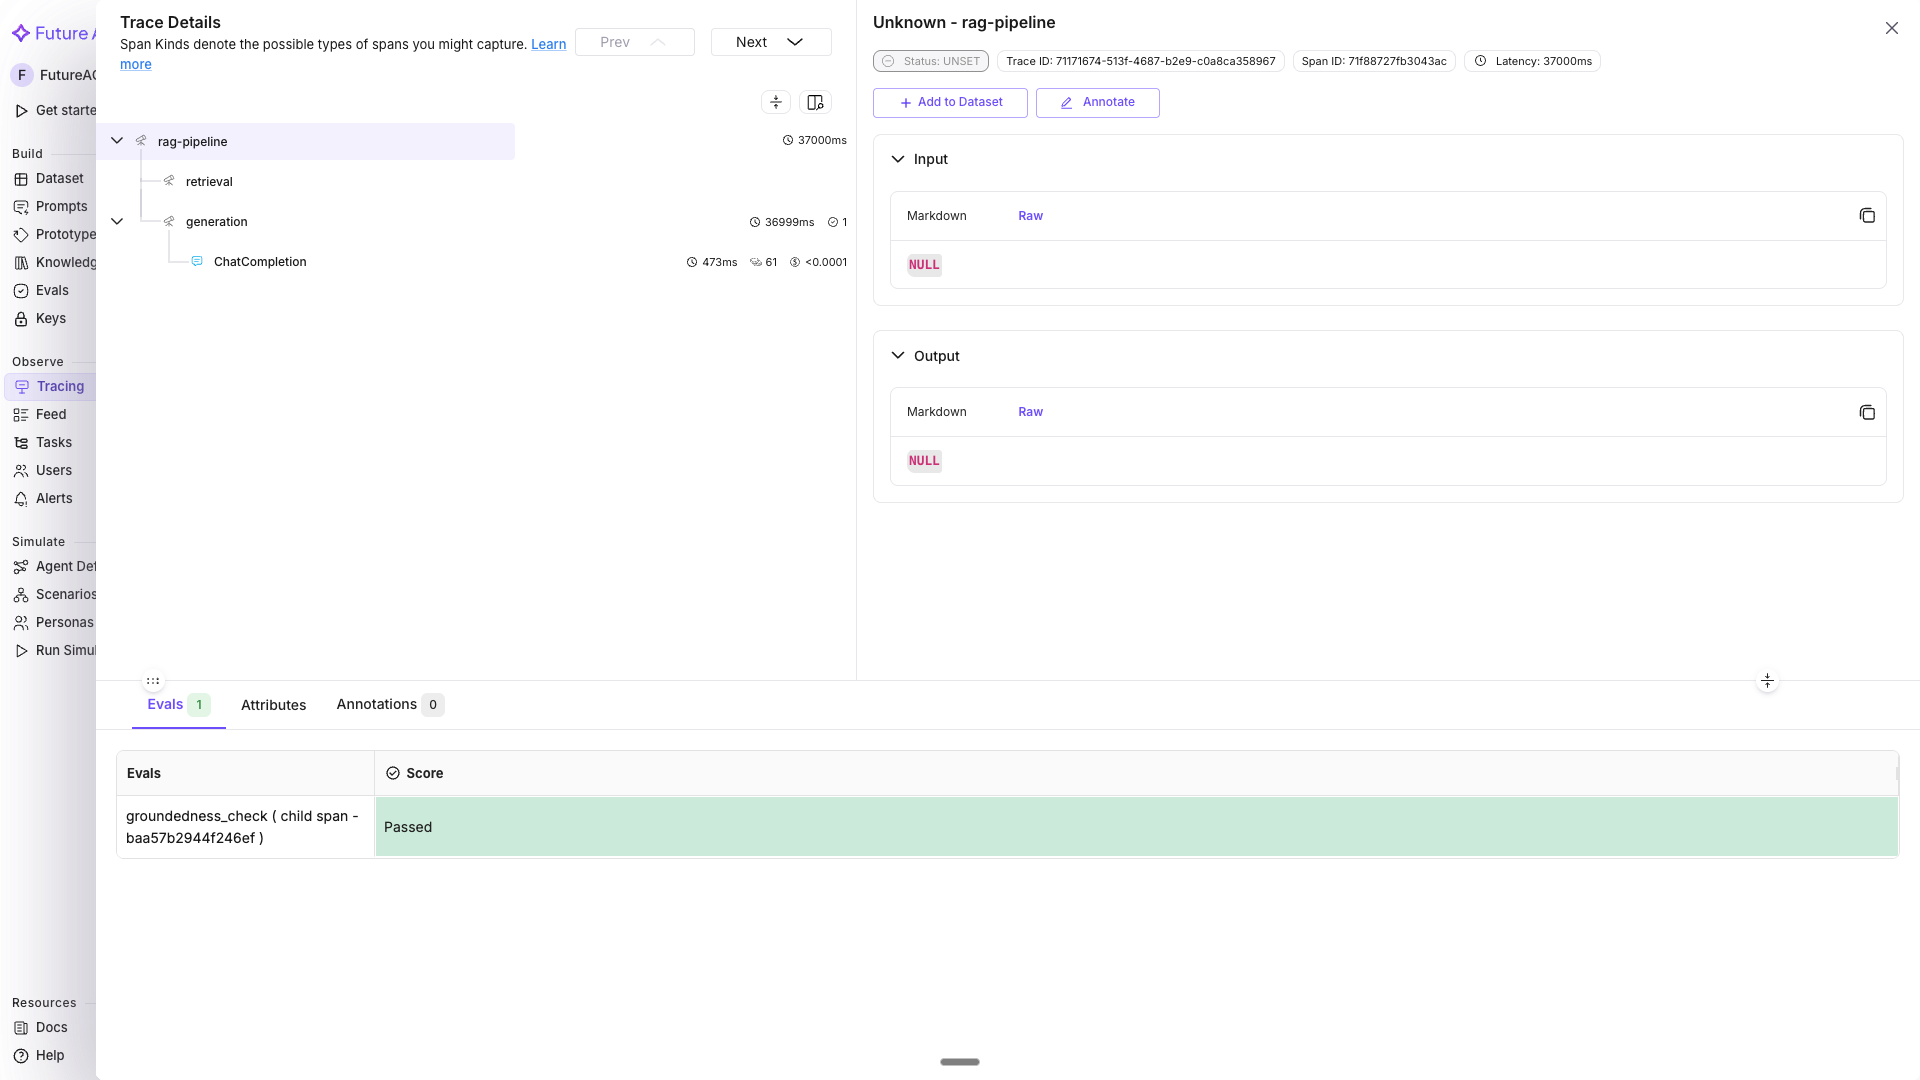Select the ChatCompletion span in the tree
Viewport: 1920px width, 1080px height.
[259, 261]
